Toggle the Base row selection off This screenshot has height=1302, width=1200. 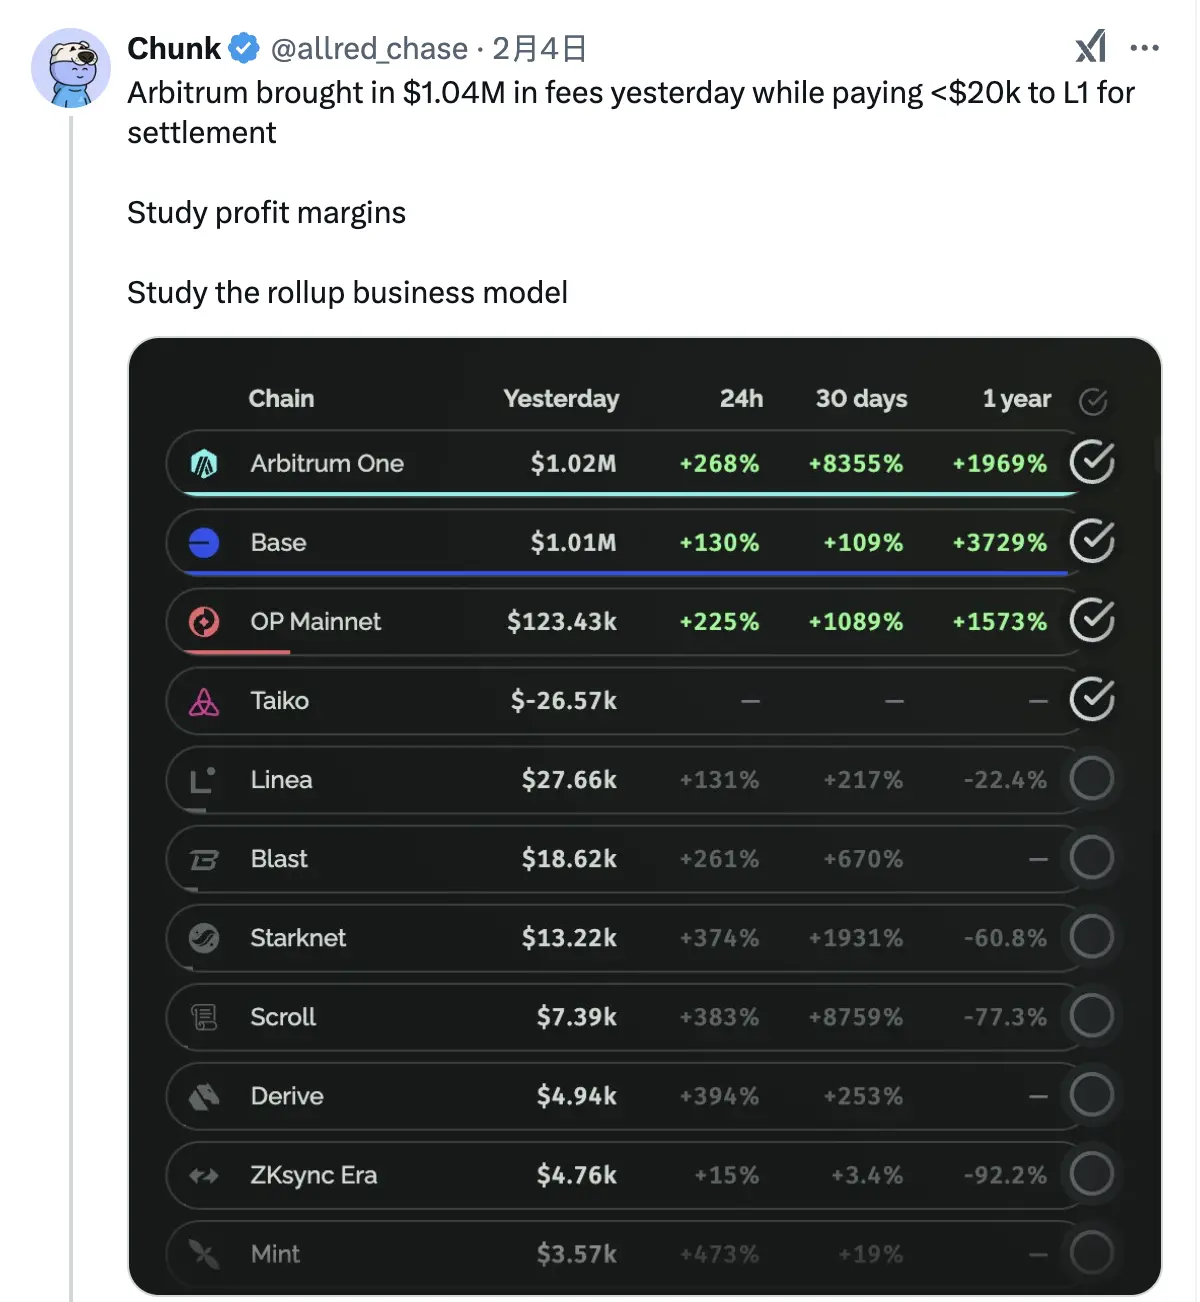pos(1091,542)
